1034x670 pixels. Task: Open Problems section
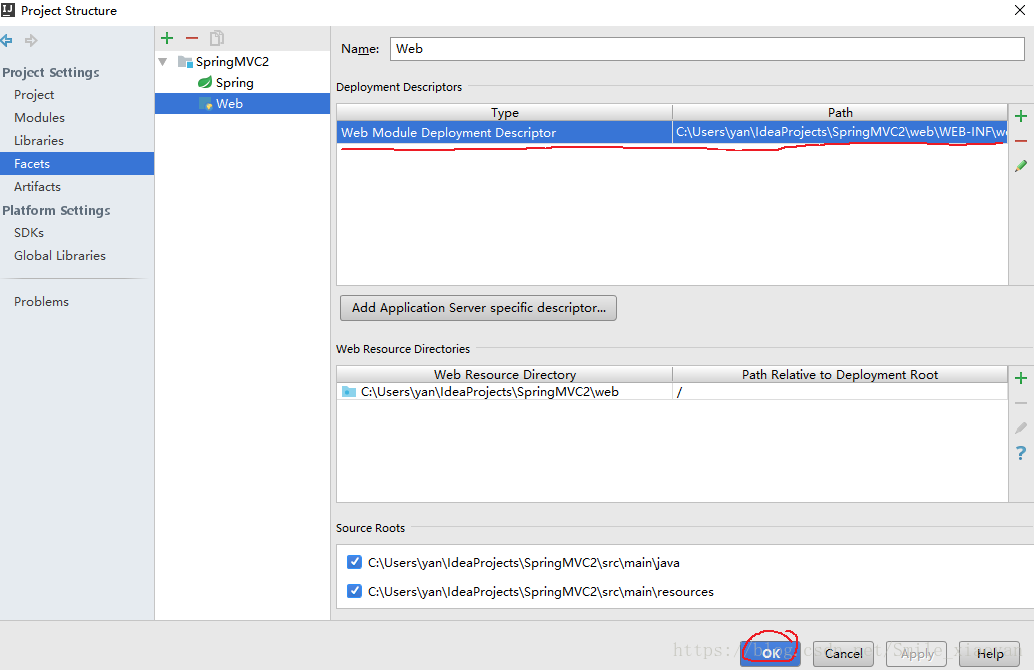(42, 301)
